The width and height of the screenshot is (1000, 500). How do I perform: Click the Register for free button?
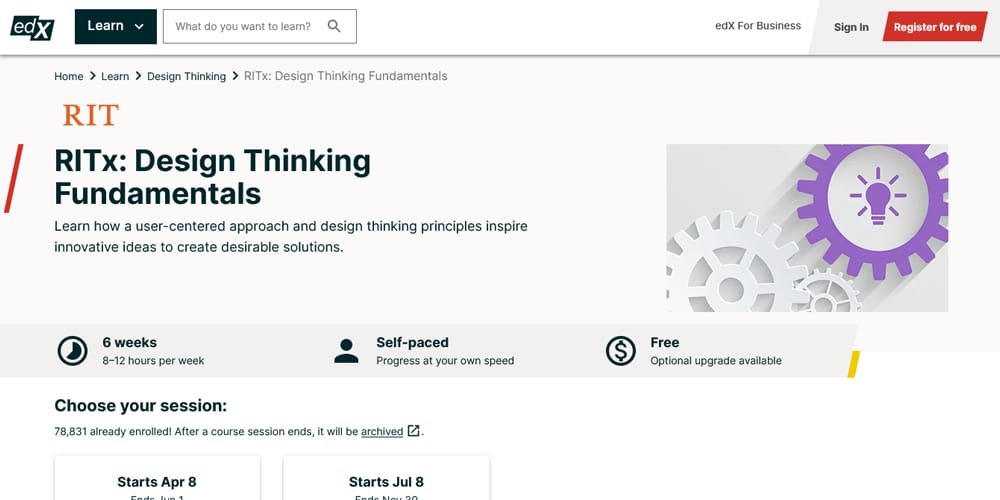(935, 27)
